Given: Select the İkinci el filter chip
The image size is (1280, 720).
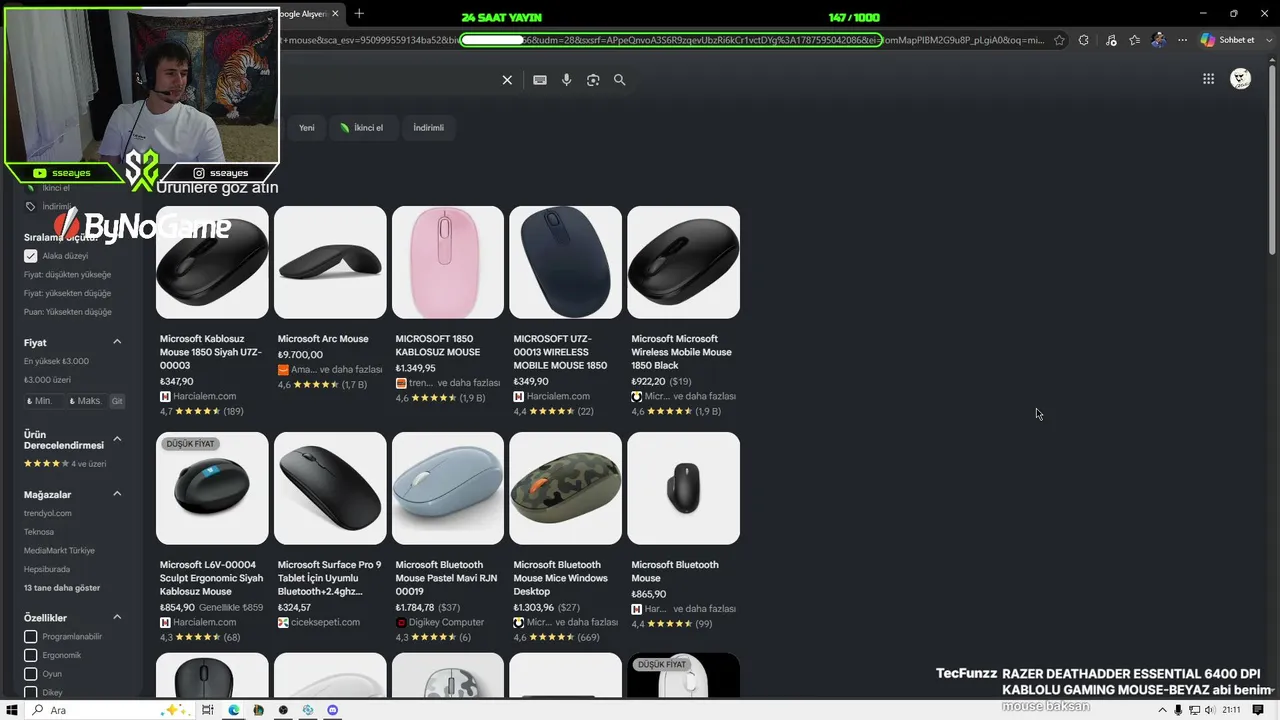Looking at the screenshot, I should [362, 128].
